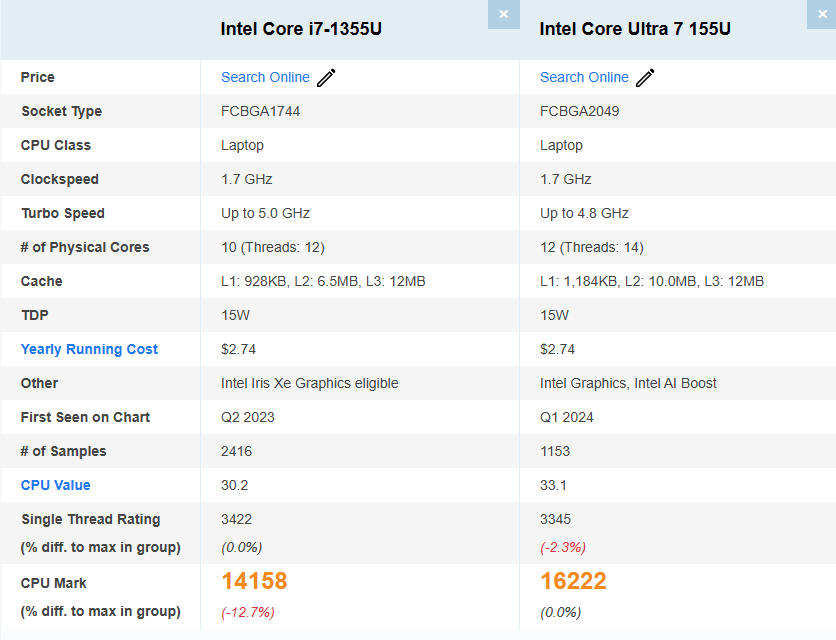This screenshot has height=640, width=836.
Task: Select the Intel Core i7-1355U heading
Action: pyautogui.click(x=301, y=29)
